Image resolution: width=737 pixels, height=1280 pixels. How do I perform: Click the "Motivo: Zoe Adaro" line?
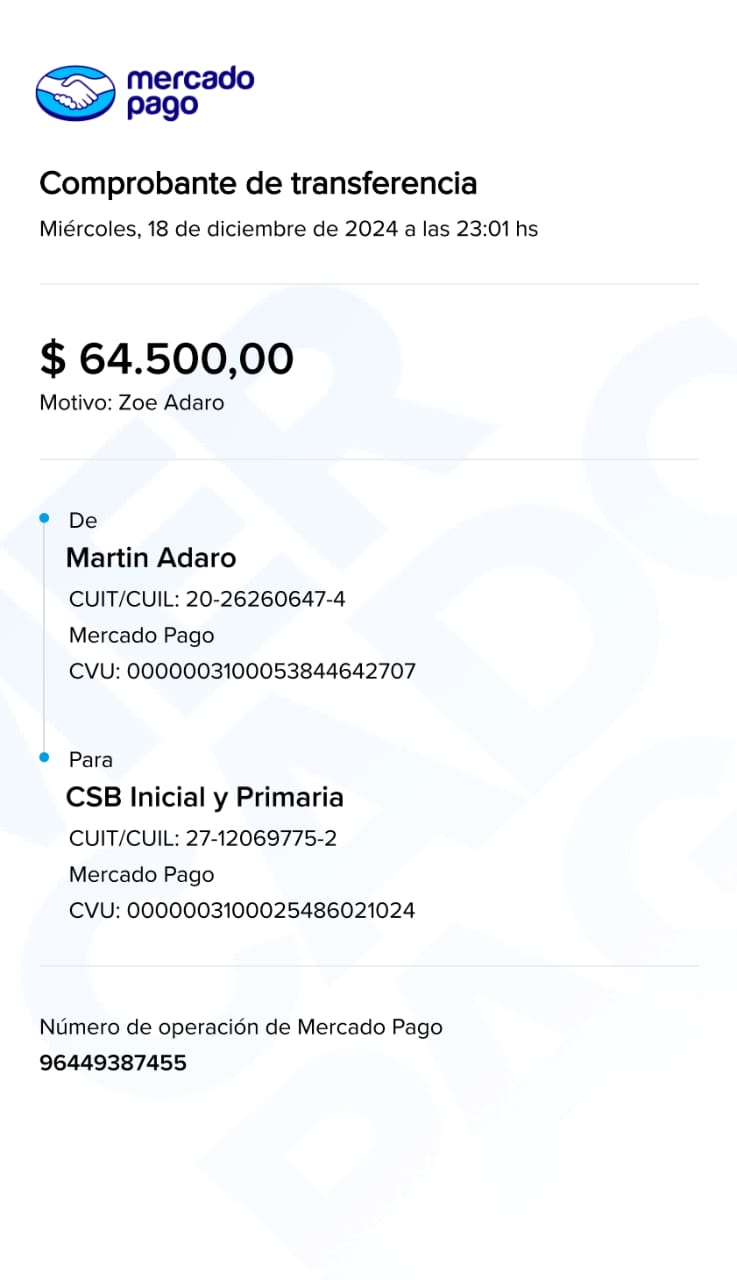click(x=131, y=403)
